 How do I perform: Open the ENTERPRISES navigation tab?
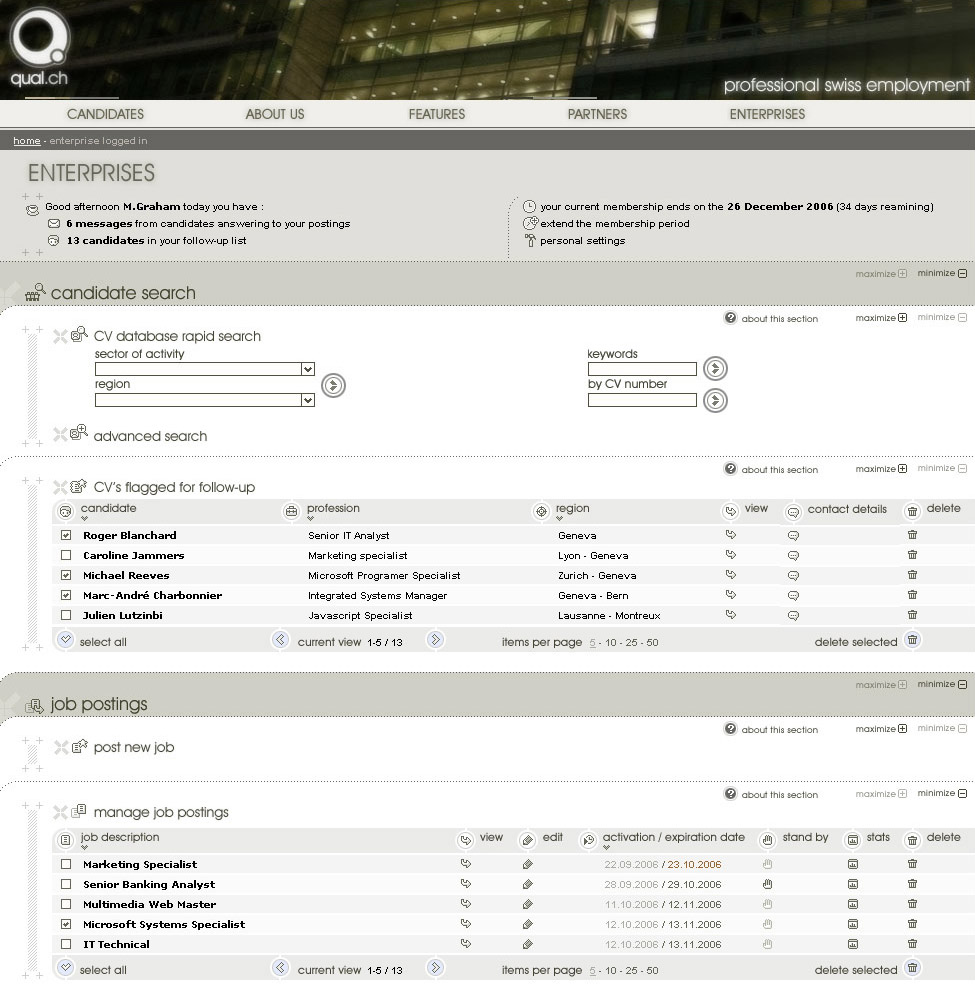click(x=767, y=115)
